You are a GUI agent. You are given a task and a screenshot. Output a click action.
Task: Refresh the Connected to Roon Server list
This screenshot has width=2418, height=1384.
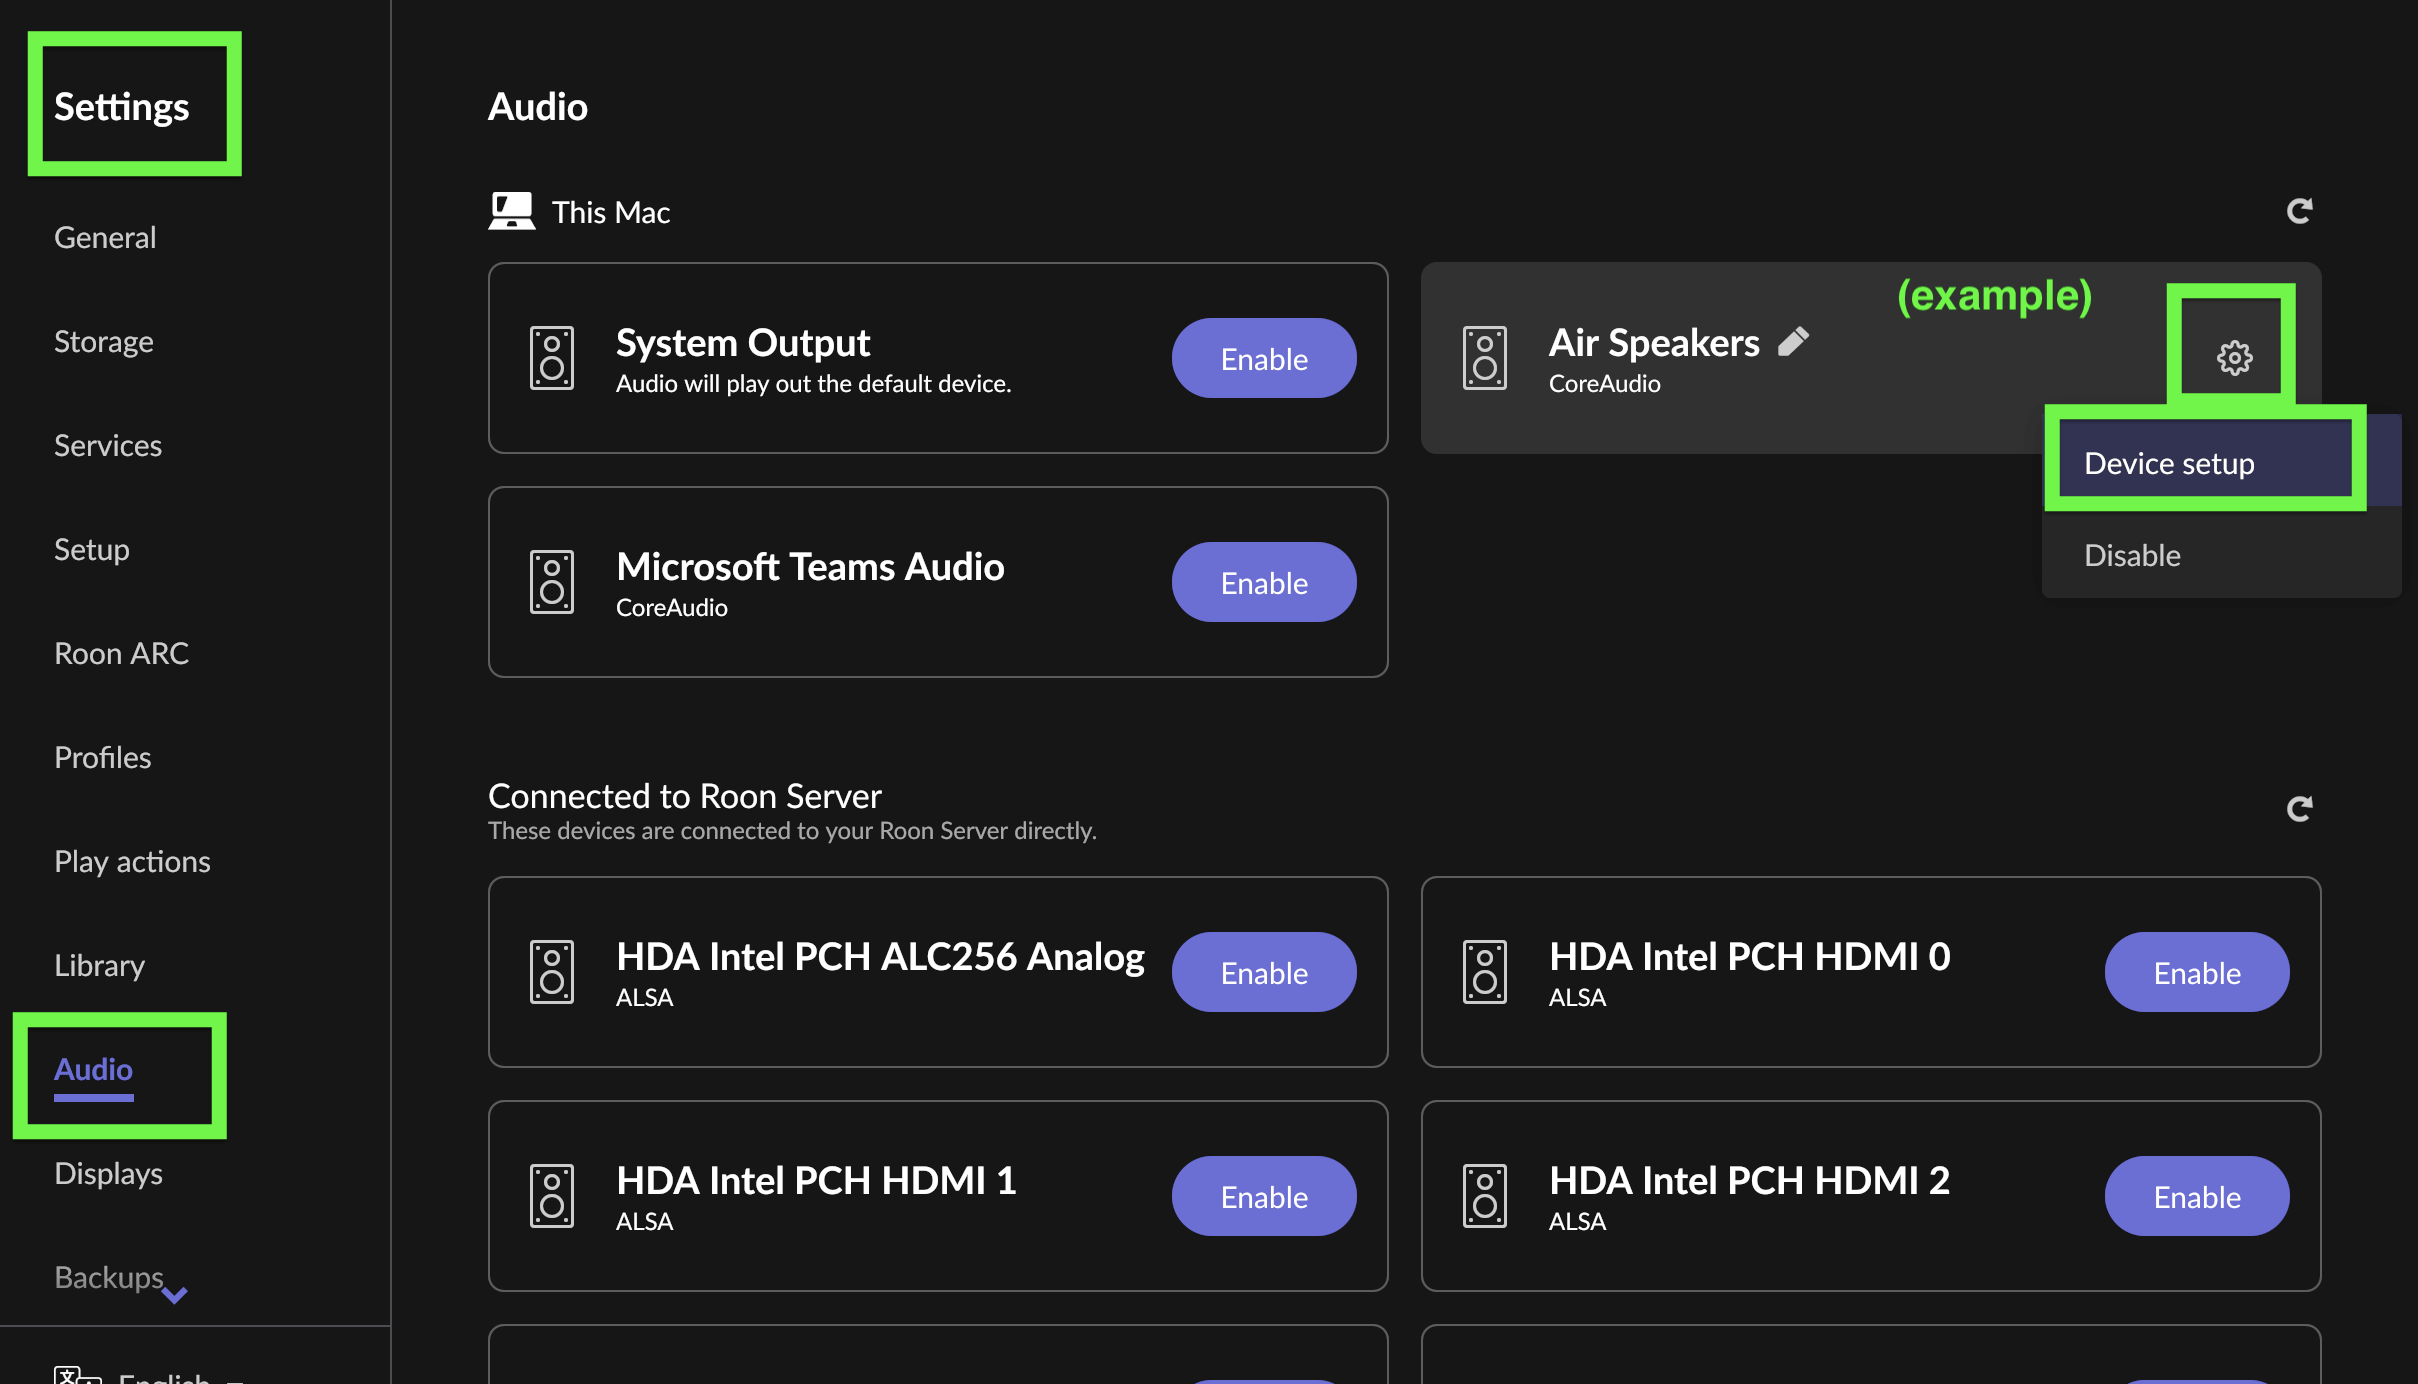(x=2299, y=808)
